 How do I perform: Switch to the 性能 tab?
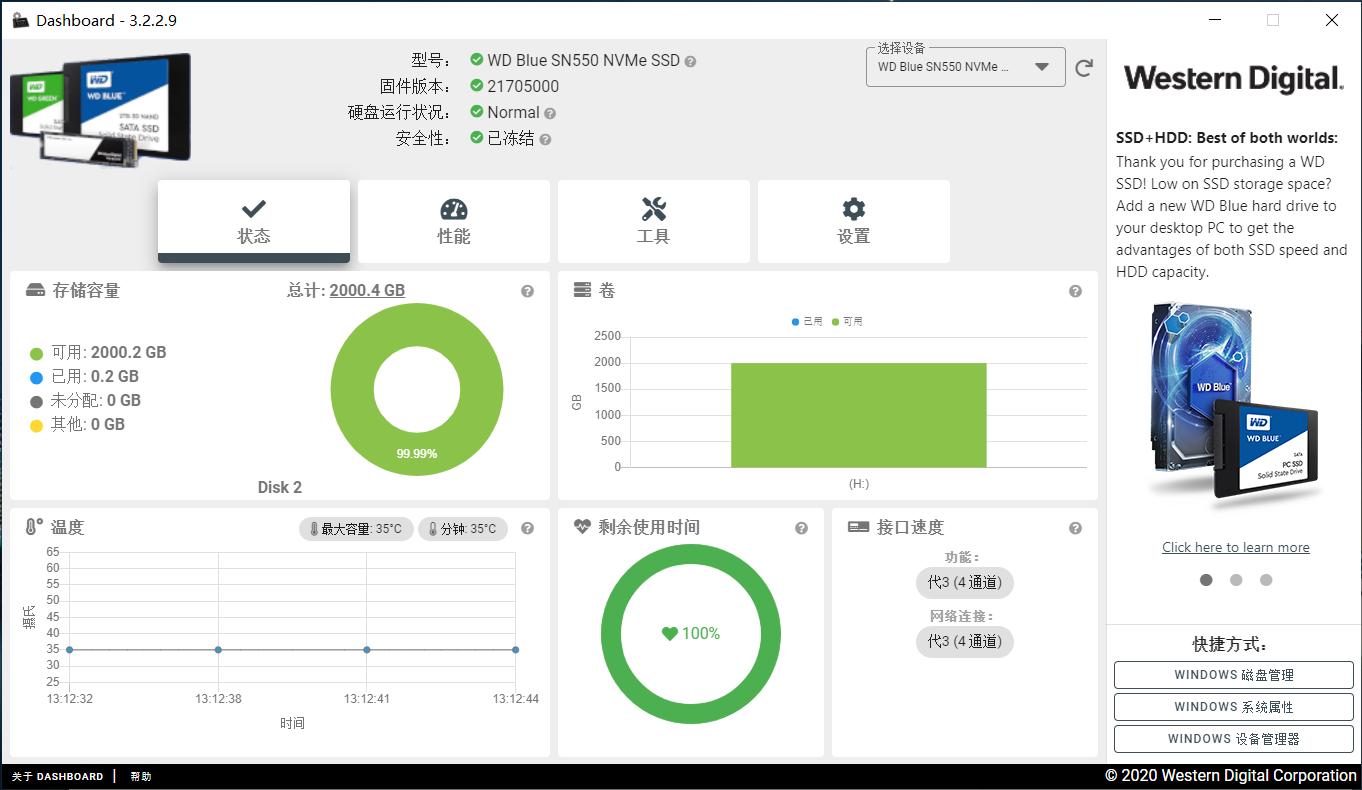(x=453, y=221)
